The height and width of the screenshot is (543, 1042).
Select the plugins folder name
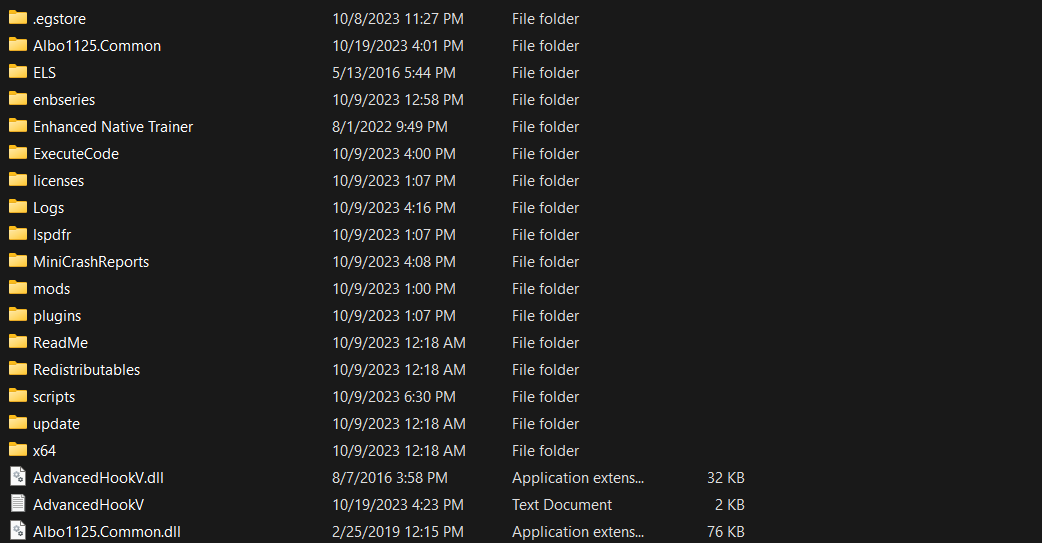pyautogui.click(x=57, y=316)
